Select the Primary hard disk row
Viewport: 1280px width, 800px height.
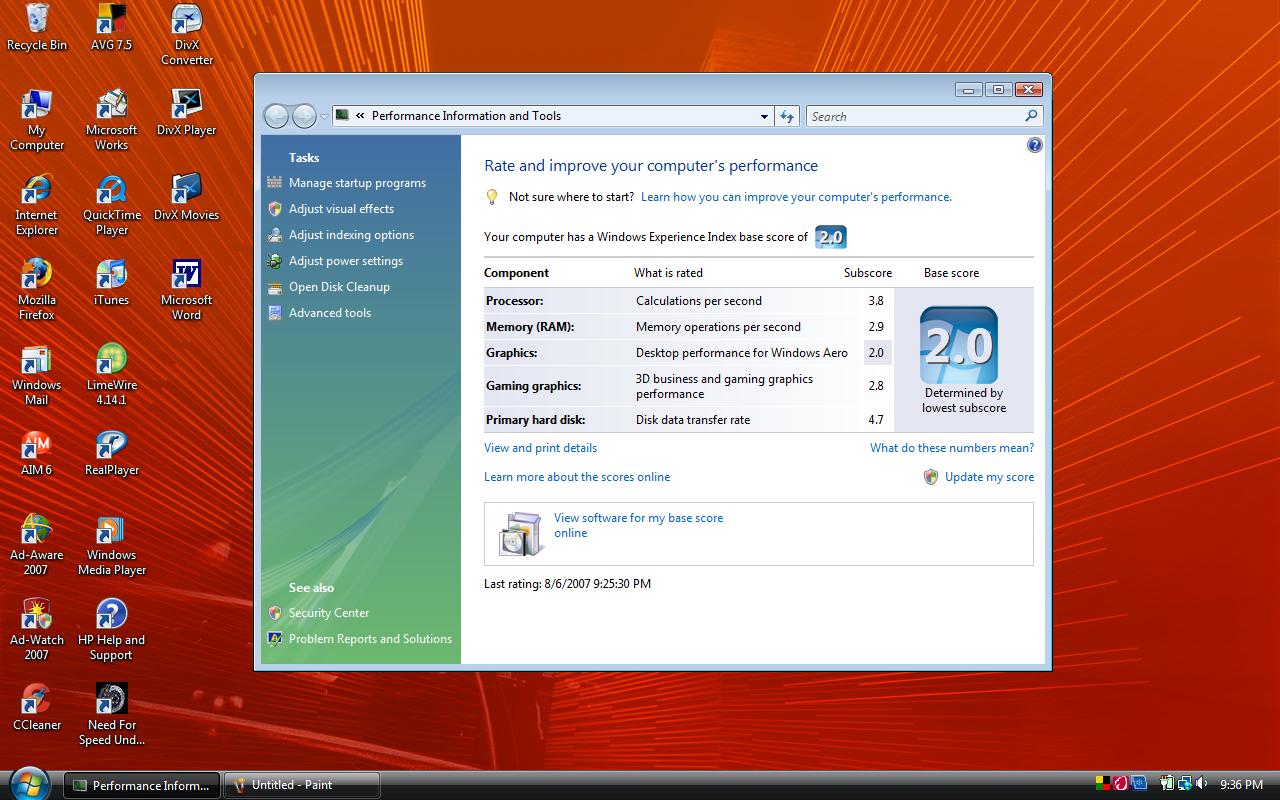[x=689, y=420]
